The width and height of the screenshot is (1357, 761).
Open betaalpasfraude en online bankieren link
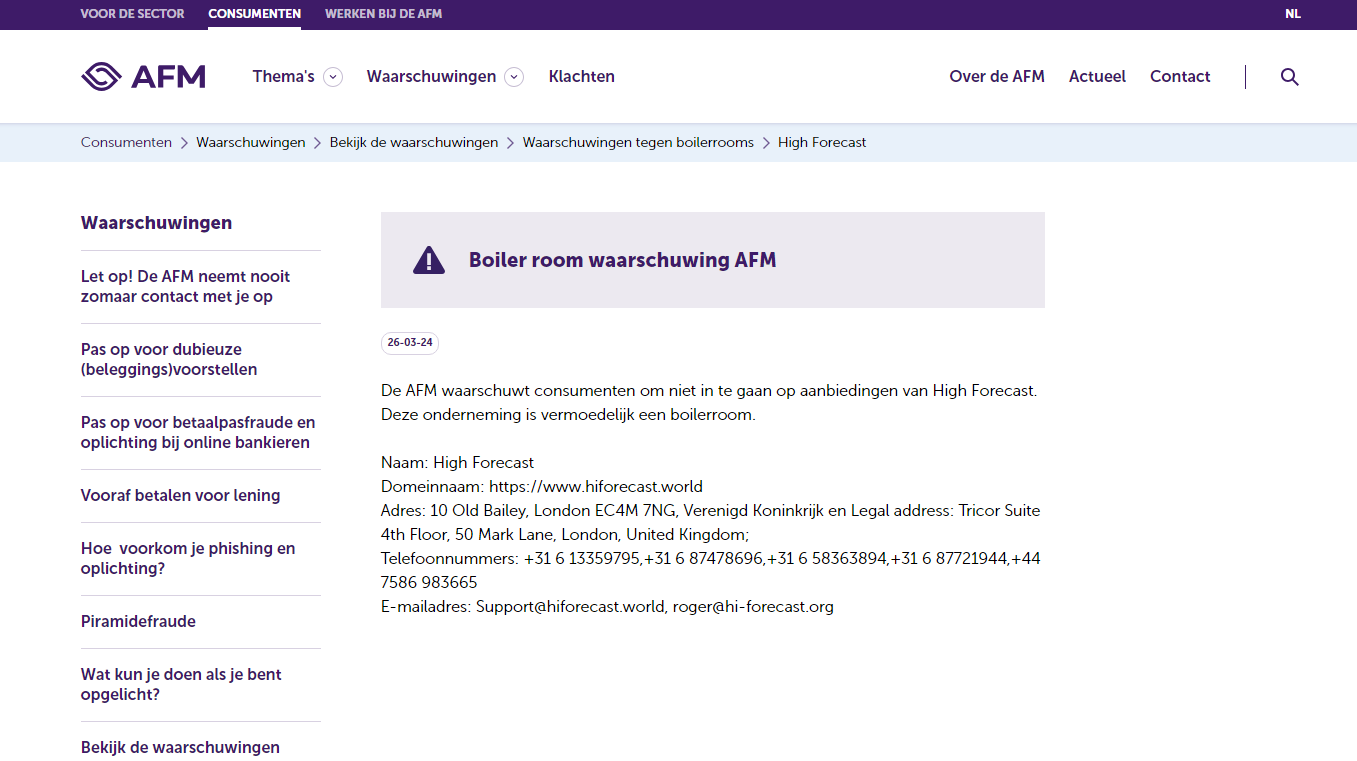click(198, 433)
